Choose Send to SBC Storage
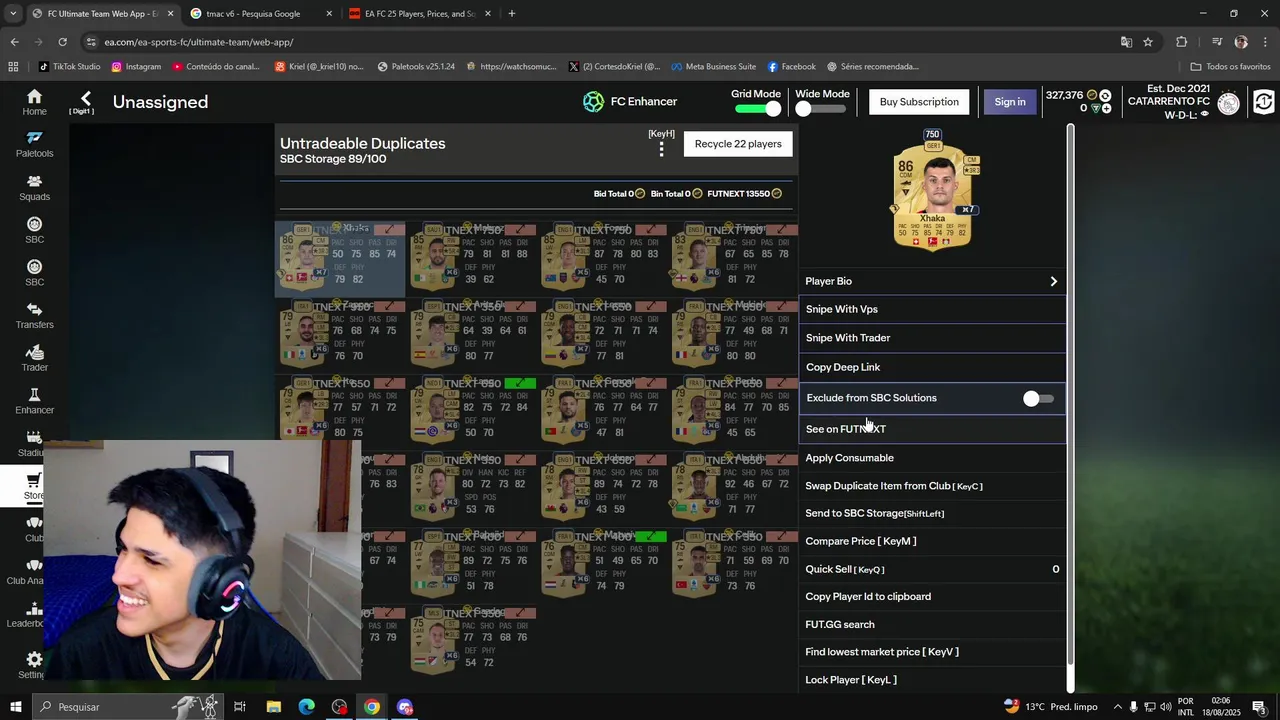The height and width of the screenshot is (720, 1280). (932, 513)
